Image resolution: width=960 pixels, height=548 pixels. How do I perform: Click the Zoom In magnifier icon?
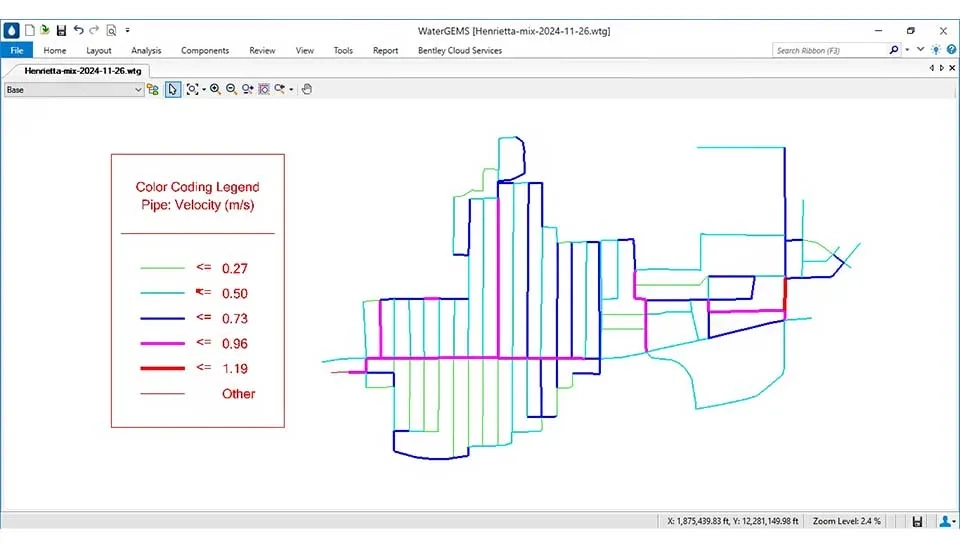215,89
